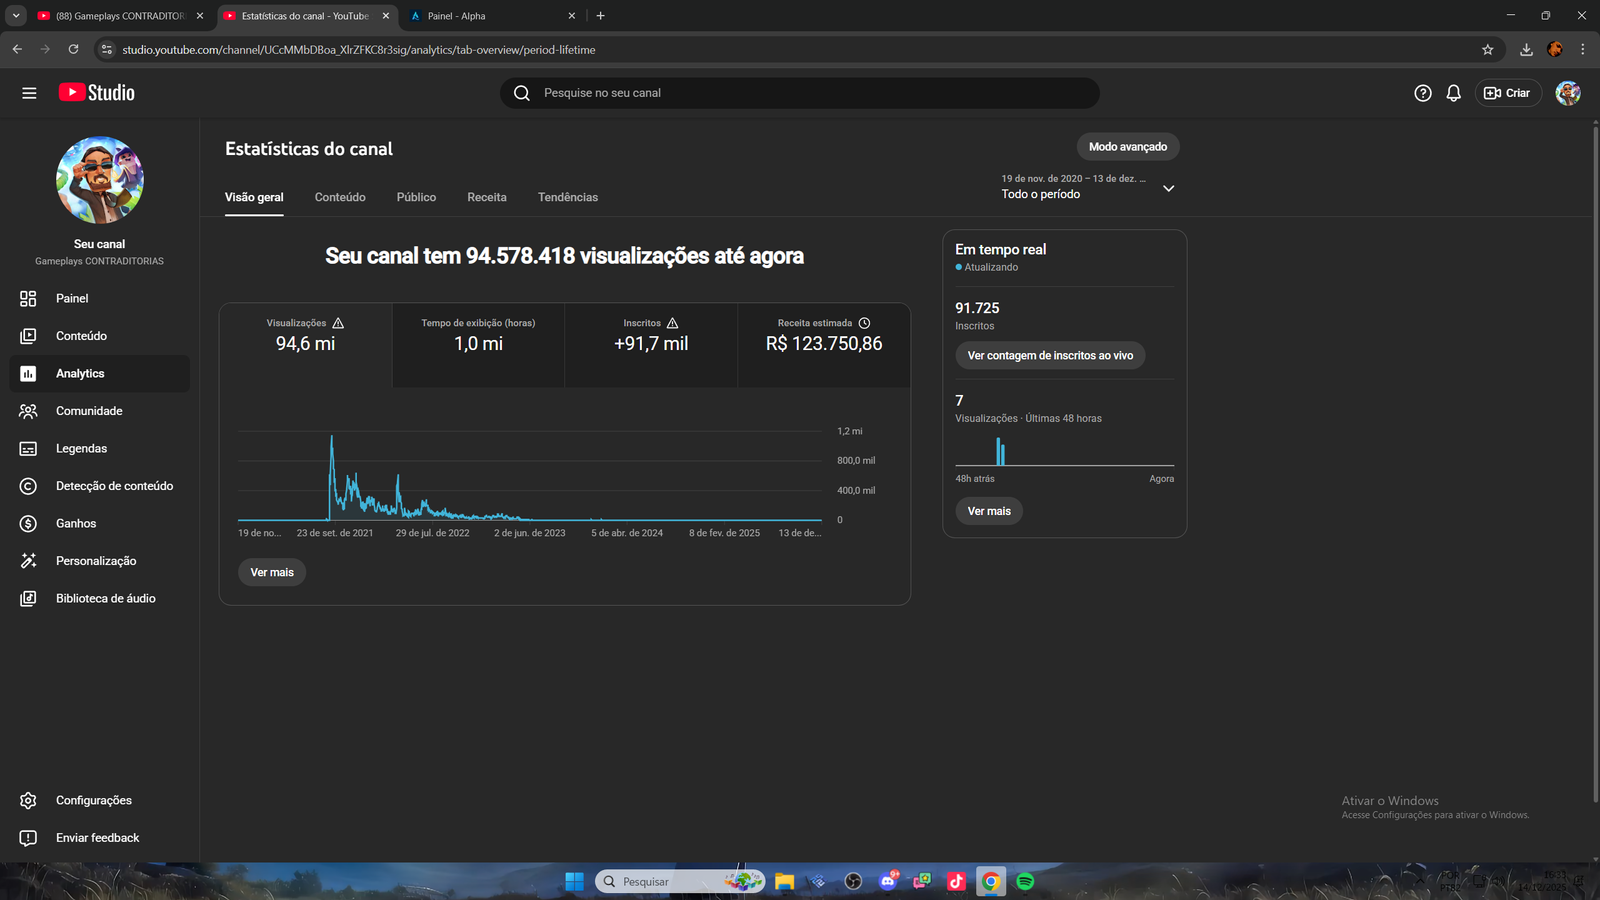Open Biblioteca de áudio from sidebar
Image resolution: width=1600 pixels, height=900 pixels.
(x=105, y=598)
